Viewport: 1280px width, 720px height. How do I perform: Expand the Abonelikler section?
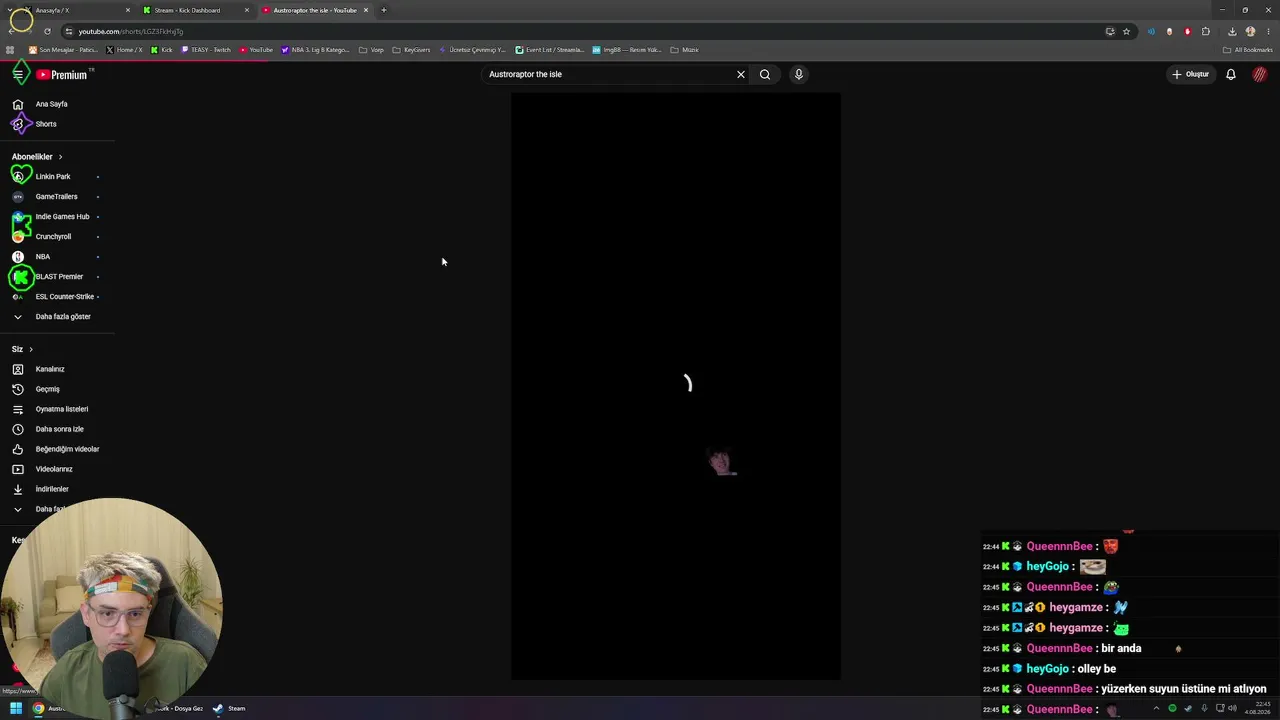click(x=37, y=157)
